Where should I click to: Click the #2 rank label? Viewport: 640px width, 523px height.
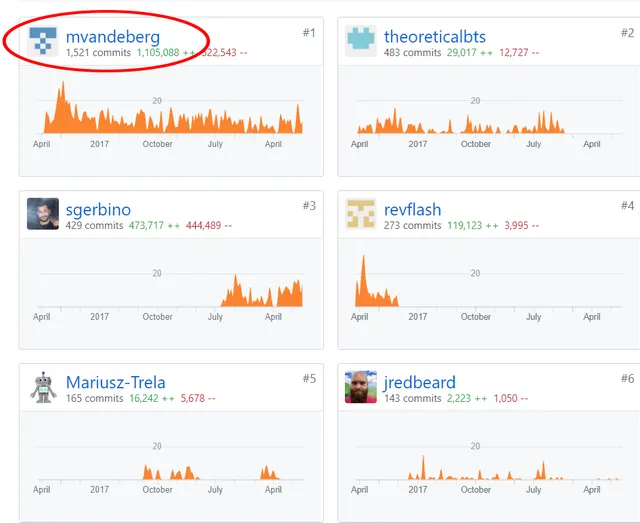(627, 33)
